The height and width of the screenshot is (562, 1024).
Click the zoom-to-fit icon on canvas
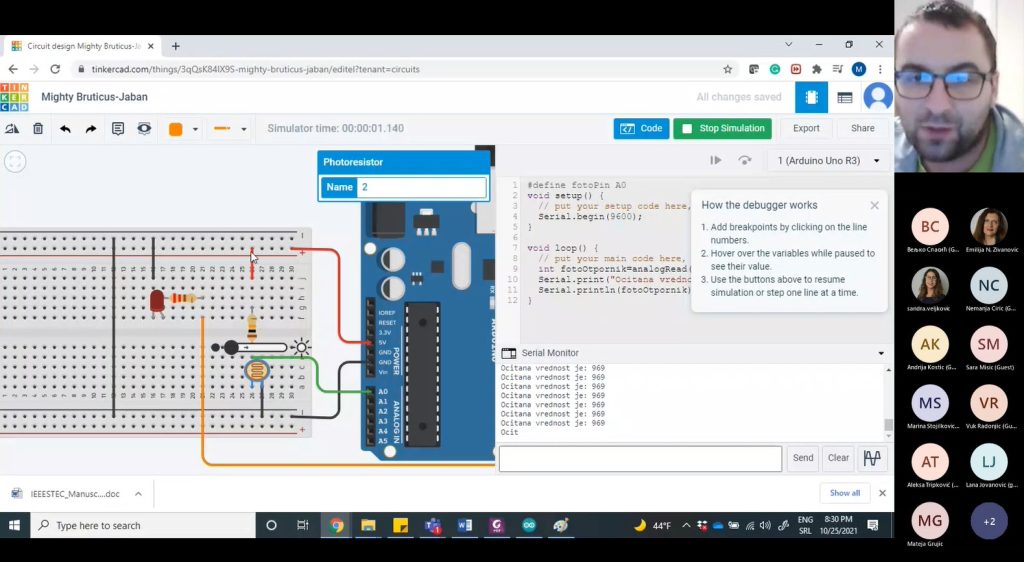[x=15, y=161]
